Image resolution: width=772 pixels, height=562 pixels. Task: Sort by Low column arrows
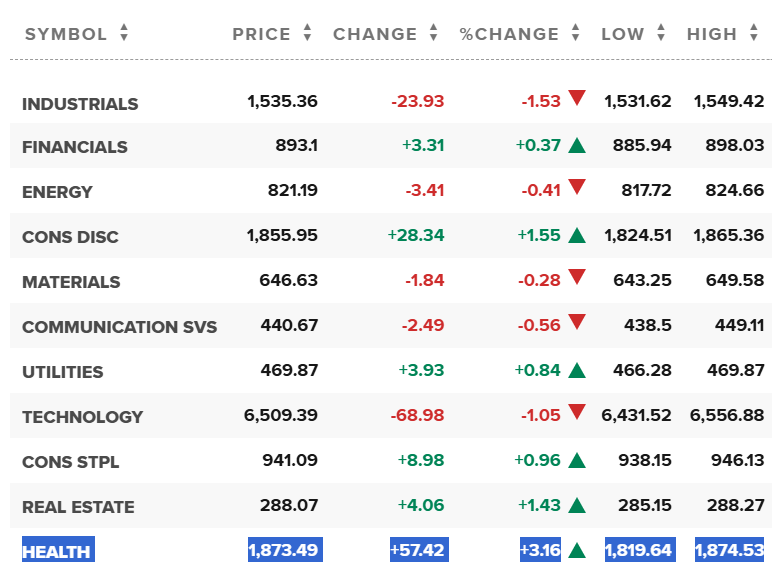(x=661, y=33)
